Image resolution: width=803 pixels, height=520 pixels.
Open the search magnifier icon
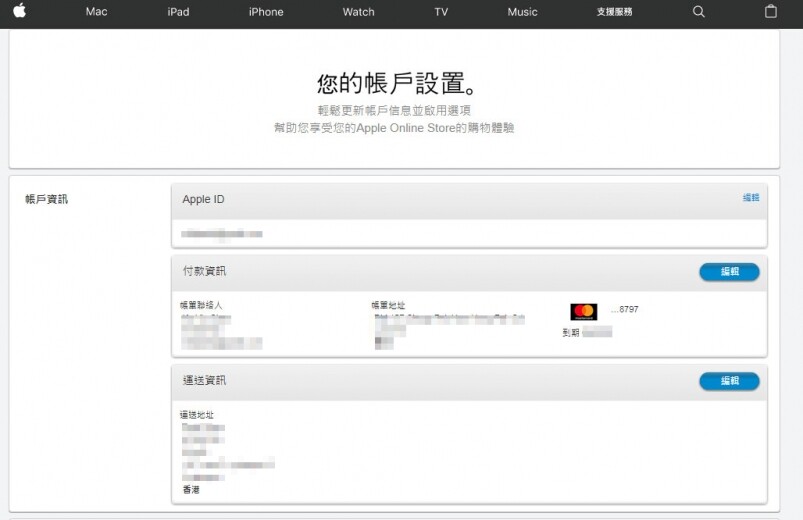[x=699, y=11]
